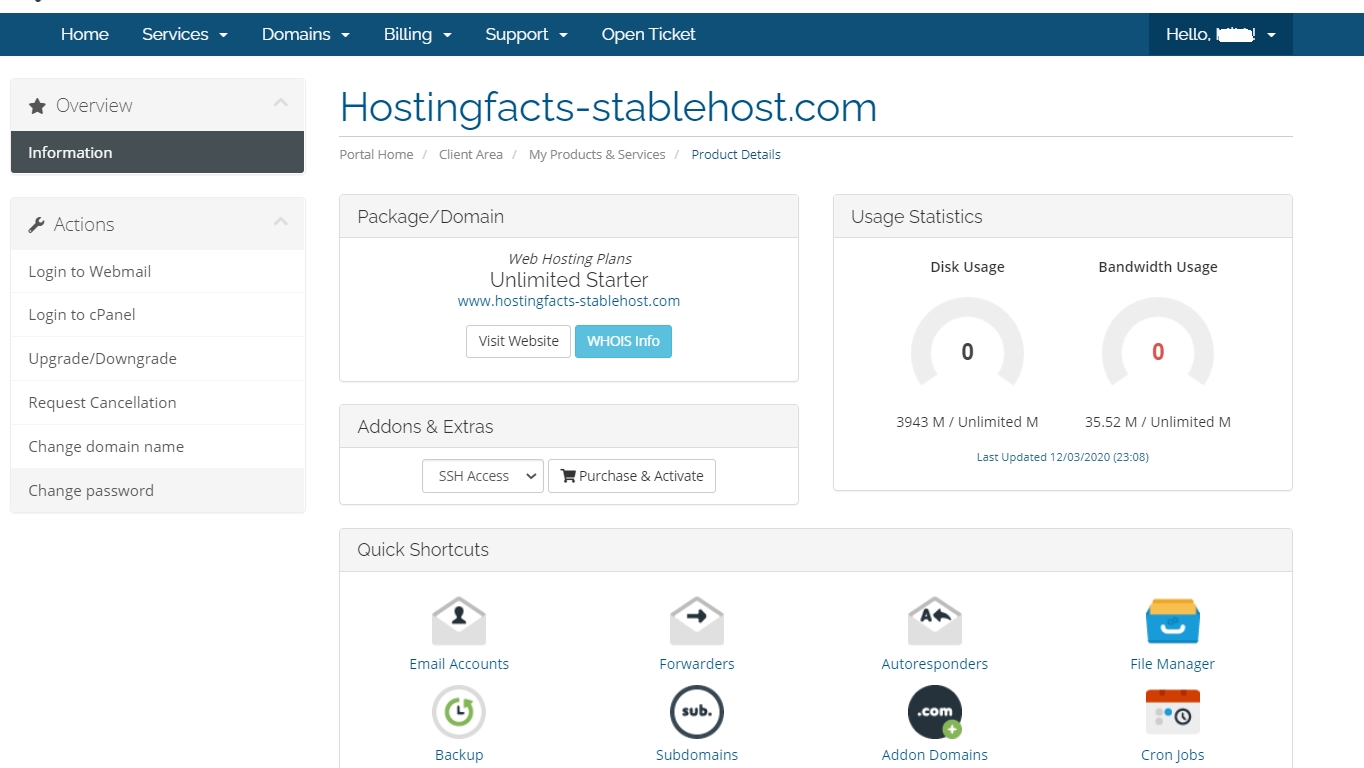Click the Cron Jobs link text

(1173, 755)
